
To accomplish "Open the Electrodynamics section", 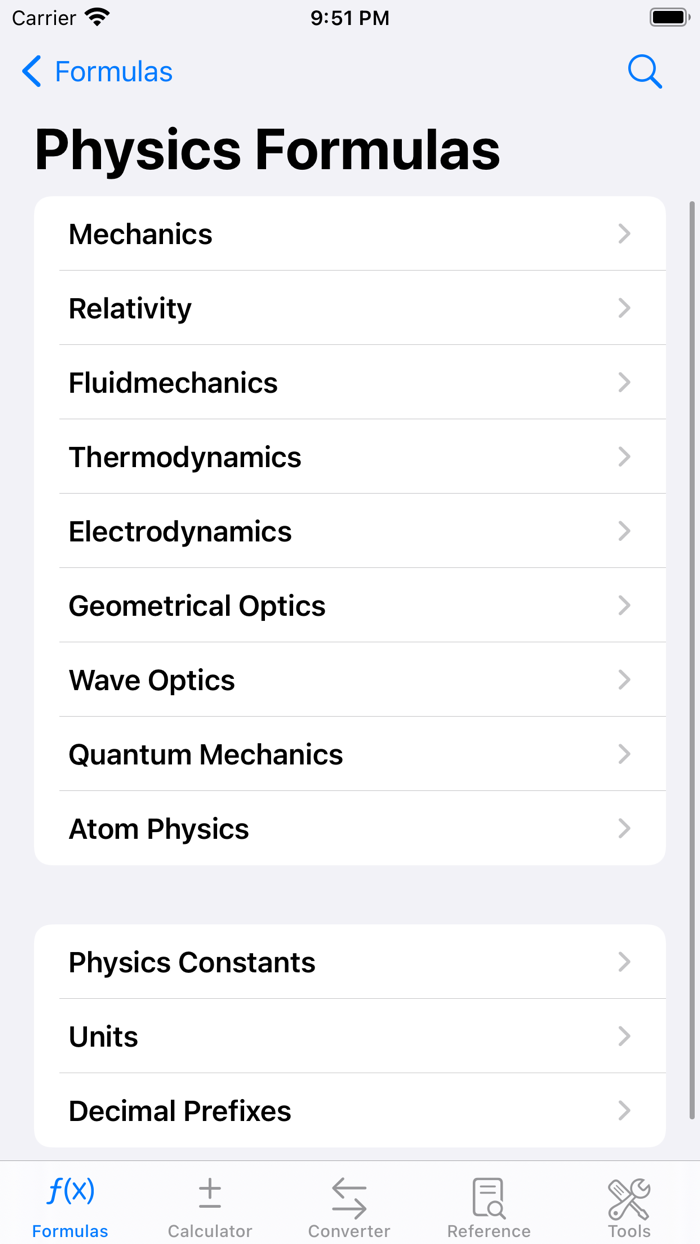I will tap(350, 531).
